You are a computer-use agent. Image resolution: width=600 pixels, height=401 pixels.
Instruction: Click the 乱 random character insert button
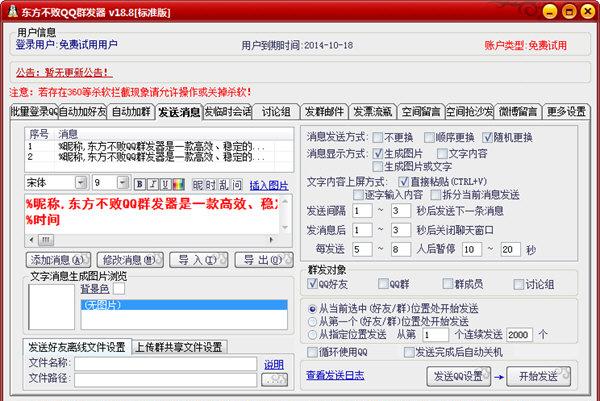point(223,184)
